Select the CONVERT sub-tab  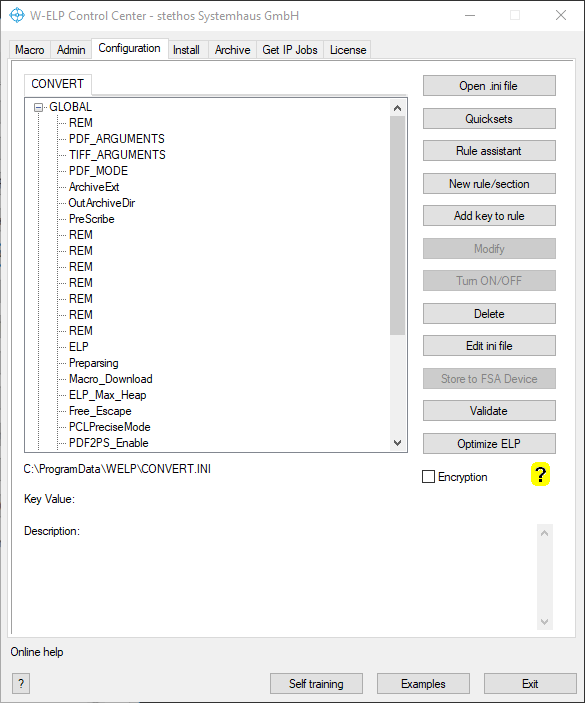[x=57, y=84]
